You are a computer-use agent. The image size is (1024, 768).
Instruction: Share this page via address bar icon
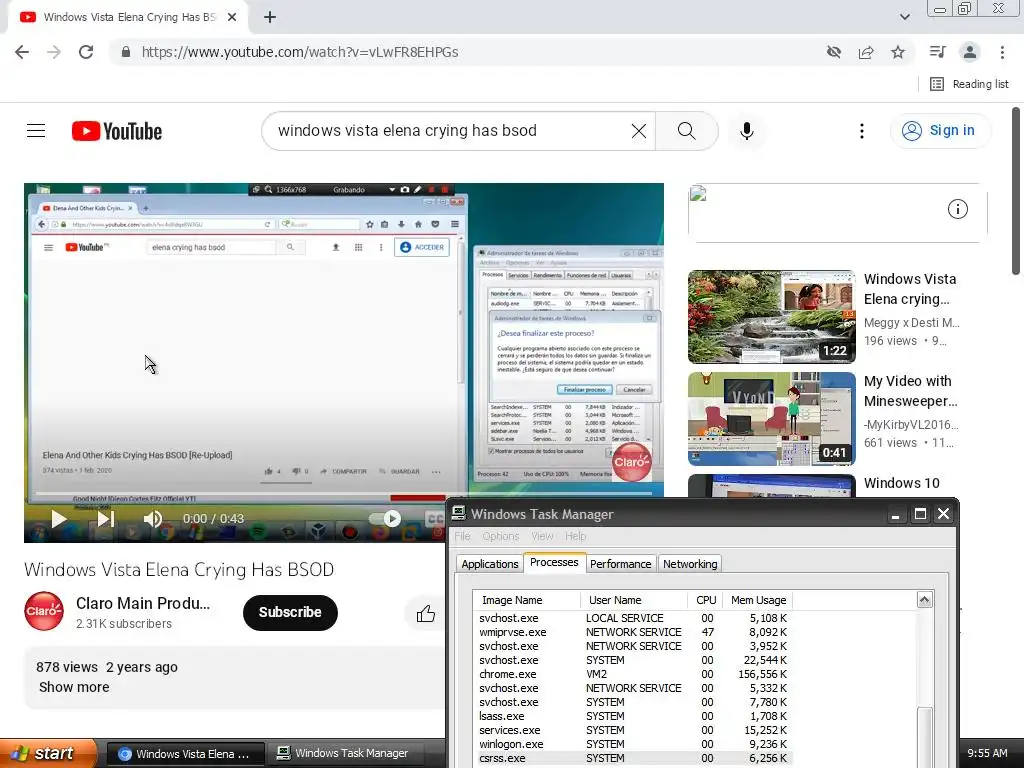pyautogui.click(x=866, y=52)
